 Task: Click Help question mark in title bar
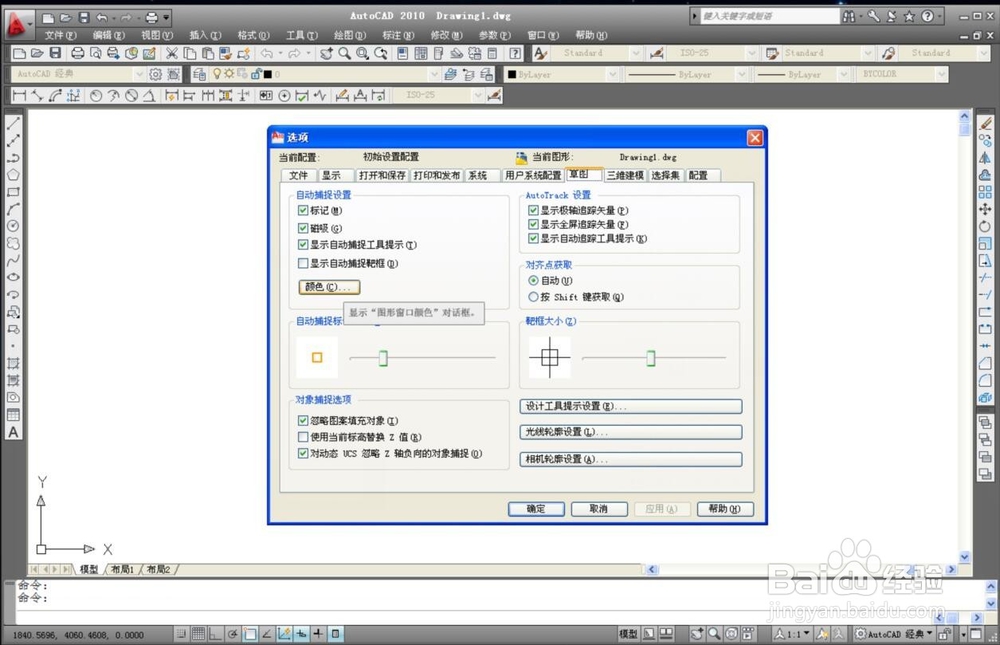point(927,17)
